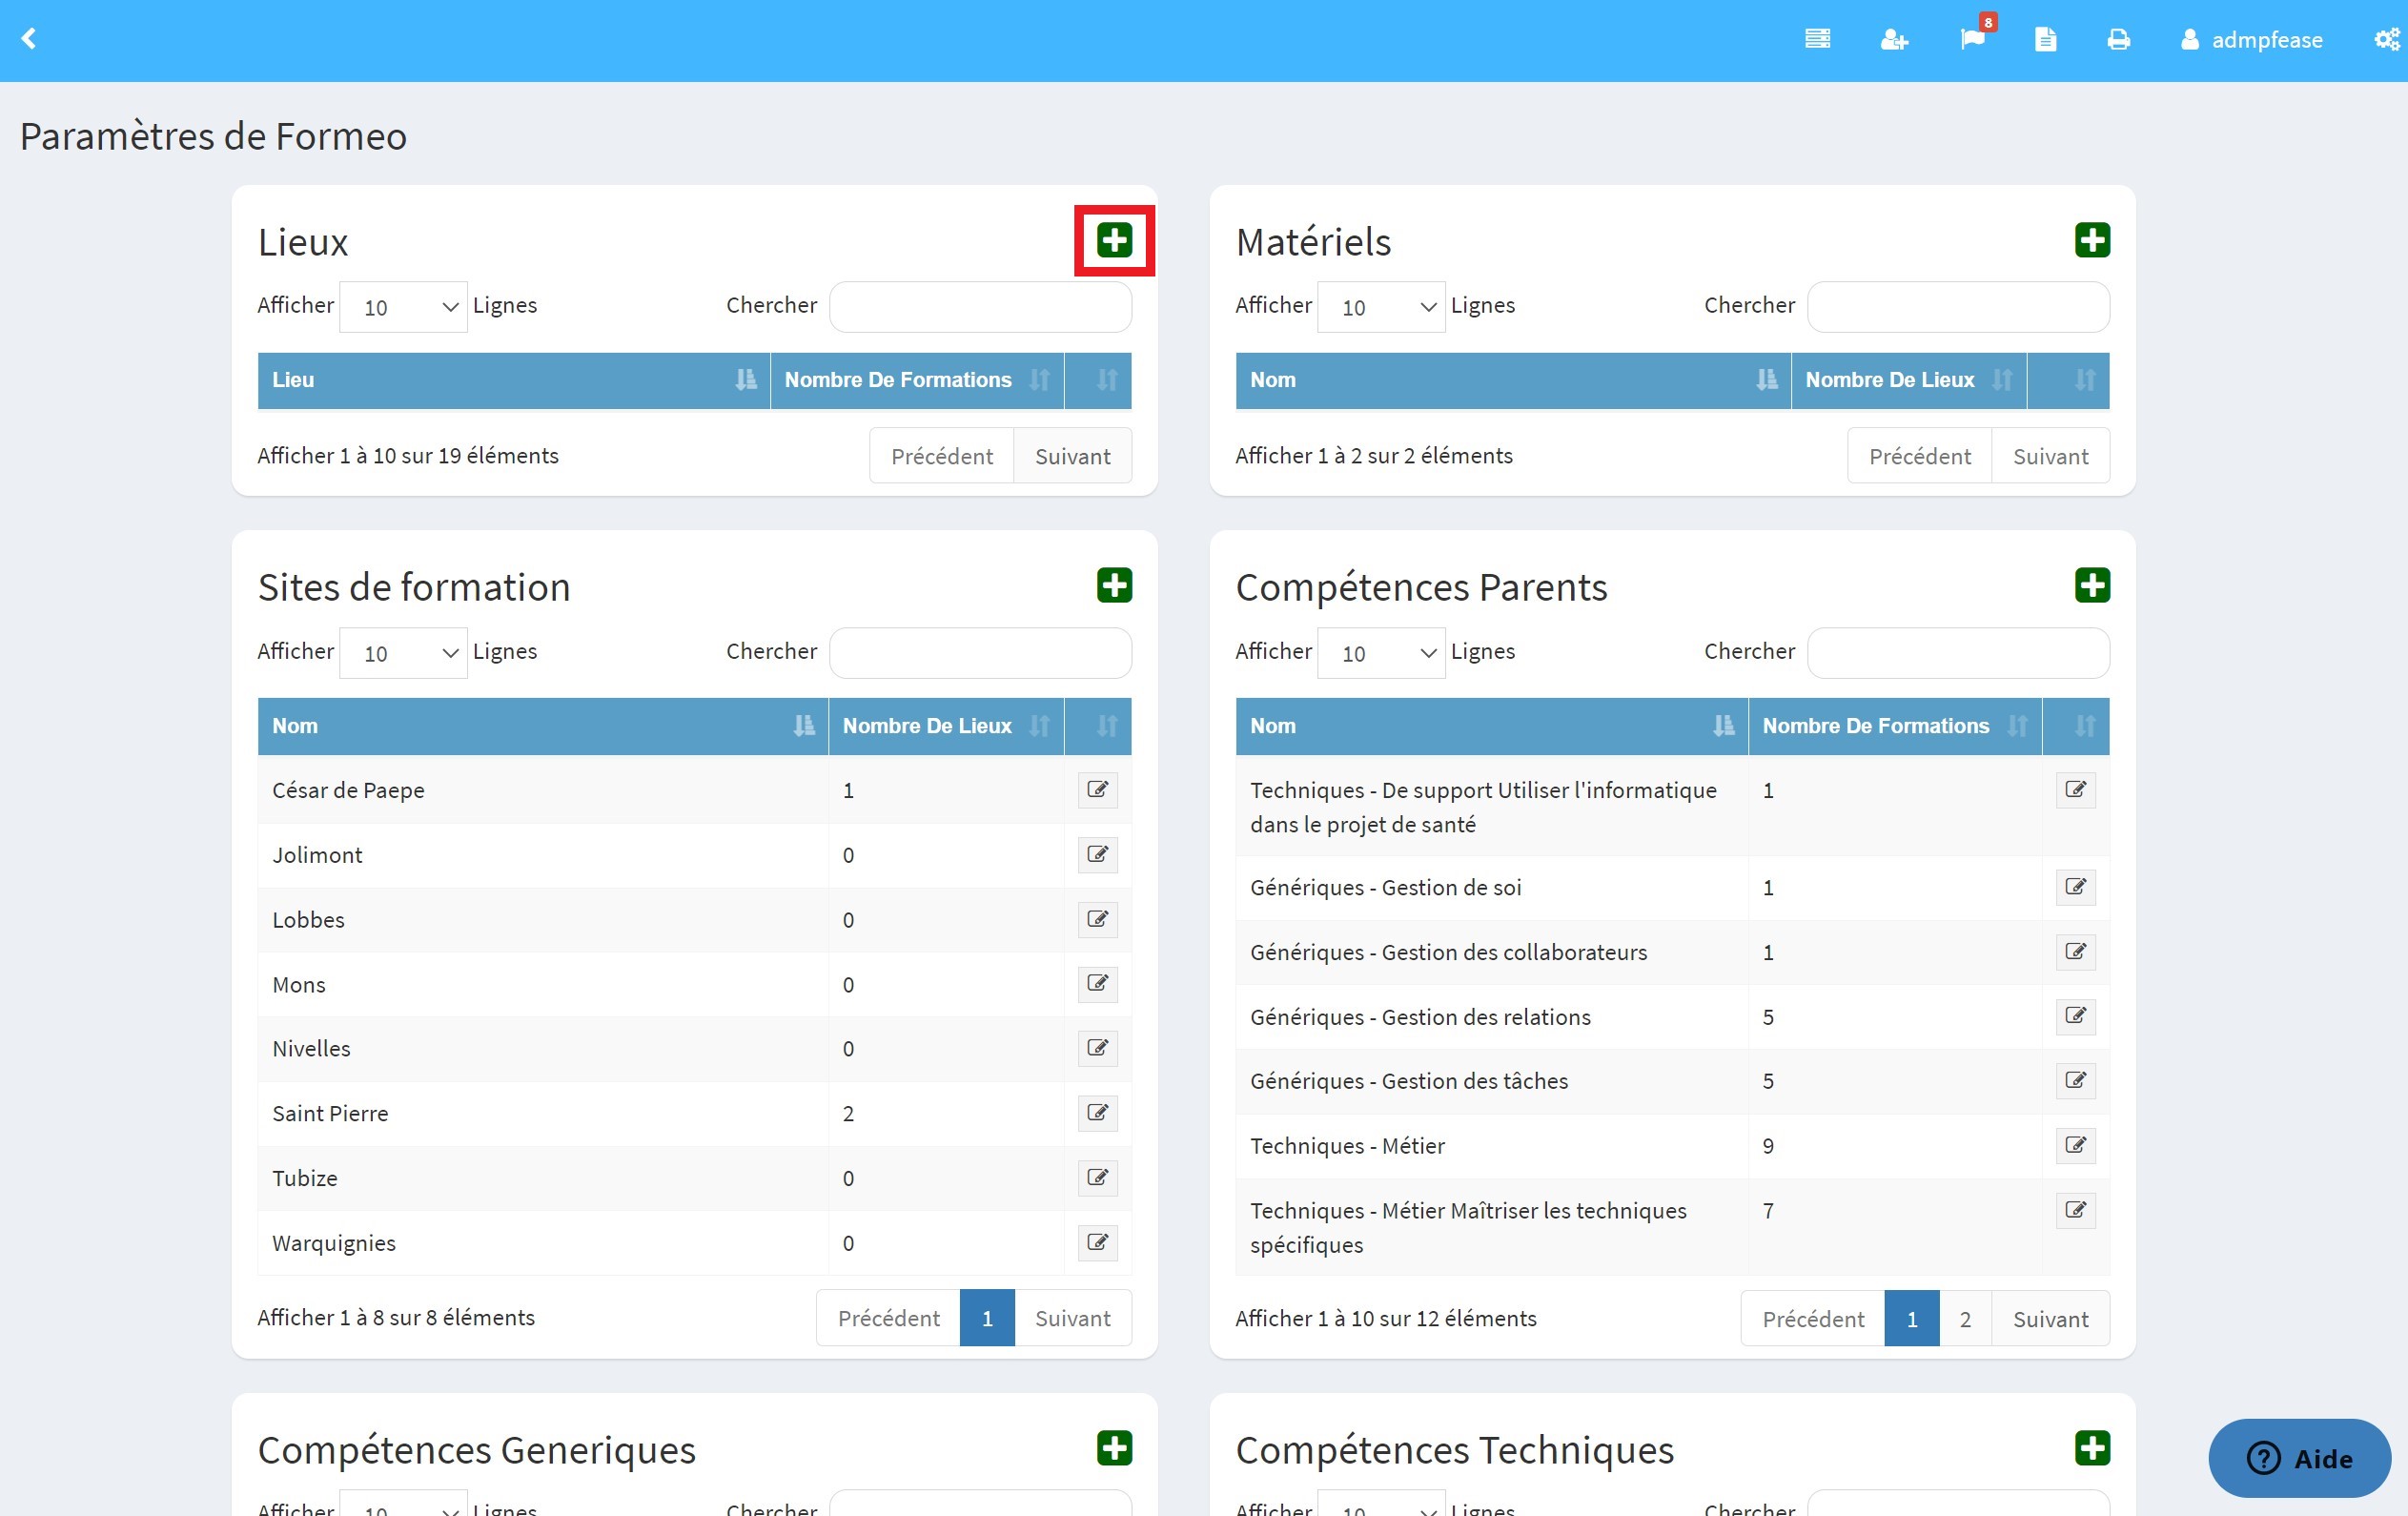This screenshot has height=1516, width=2408.
Task: Edit the Tubize site row
Action: pyautogui.click(x=1097, y=1177)
